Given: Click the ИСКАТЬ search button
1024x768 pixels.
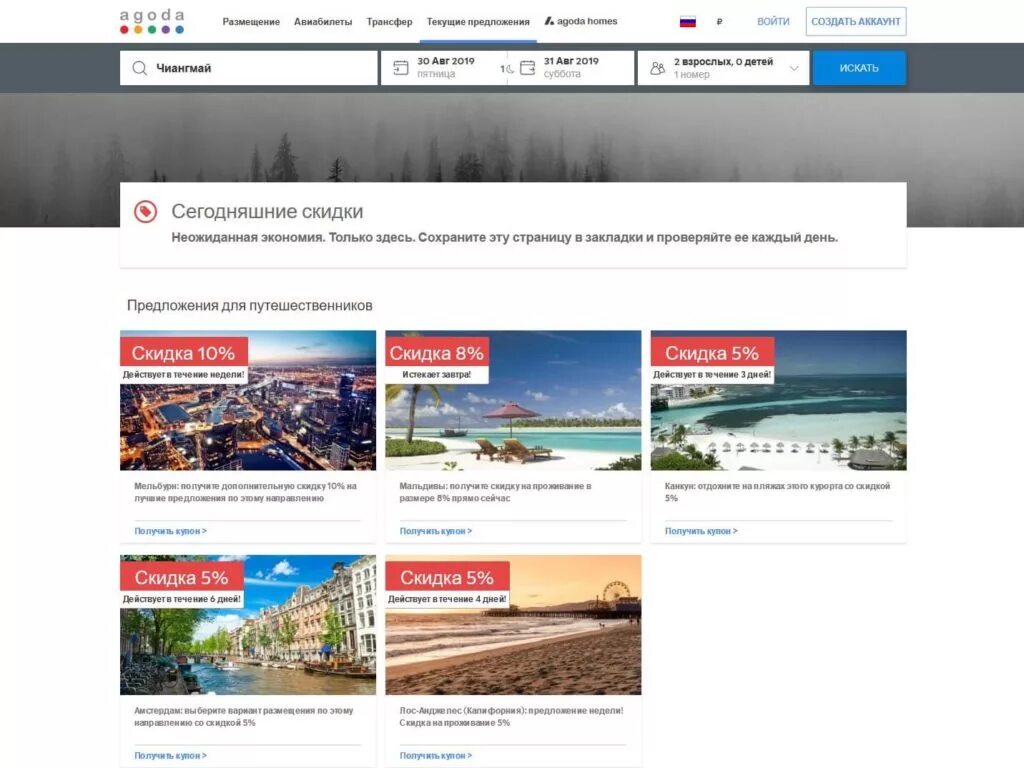Looking at the screenshot, I should (858, 67).
